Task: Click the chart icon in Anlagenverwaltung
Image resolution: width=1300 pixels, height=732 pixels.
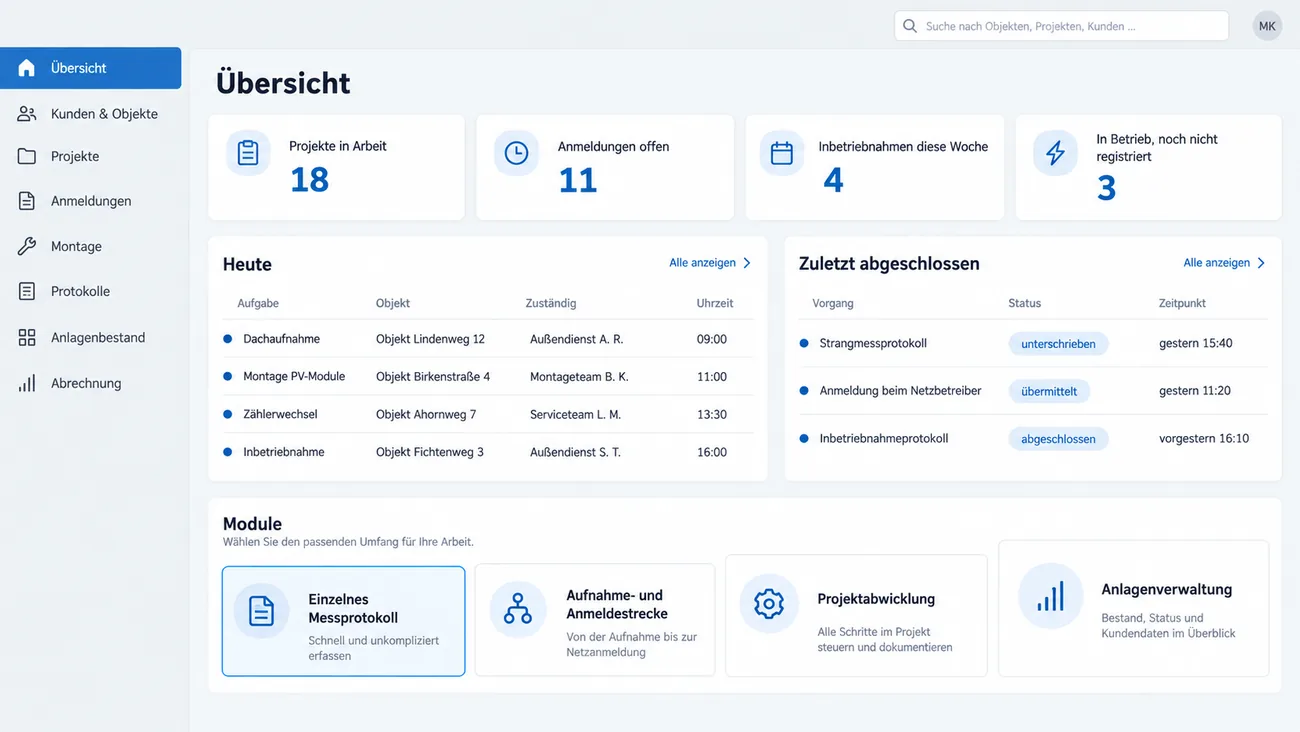Action: 1050,597
